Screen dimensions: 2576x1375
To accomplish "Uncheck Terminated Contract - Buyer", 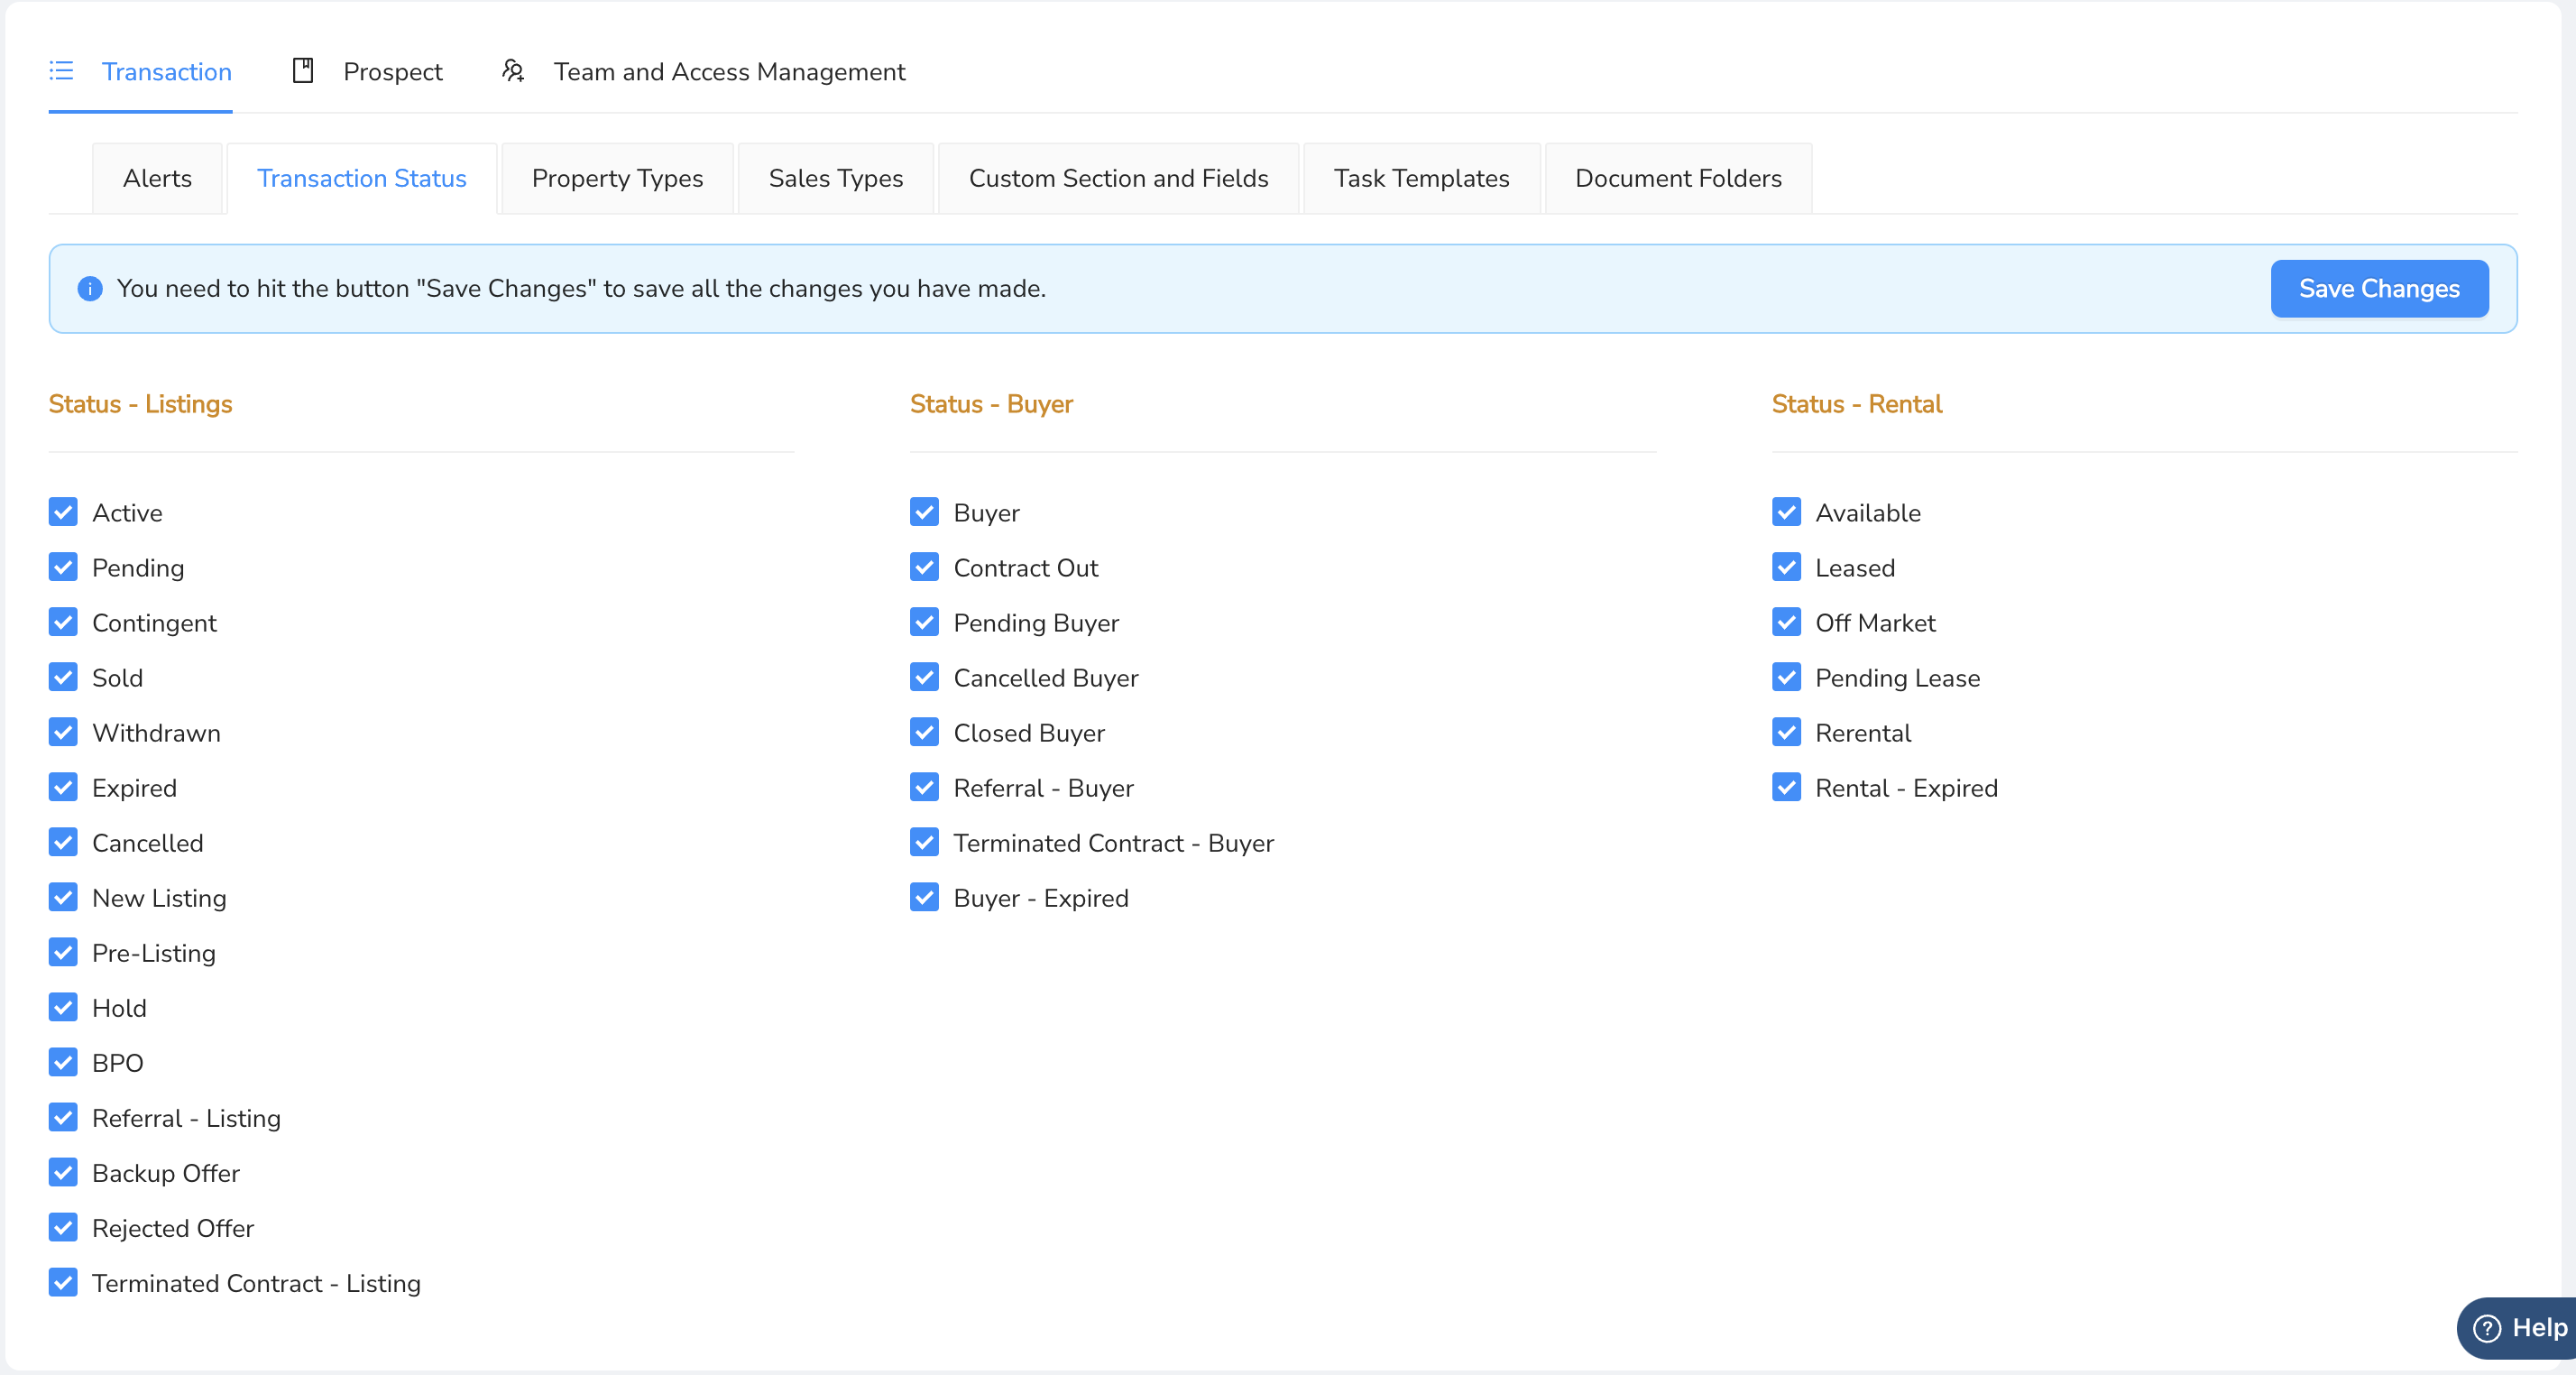I will point(924,842).
